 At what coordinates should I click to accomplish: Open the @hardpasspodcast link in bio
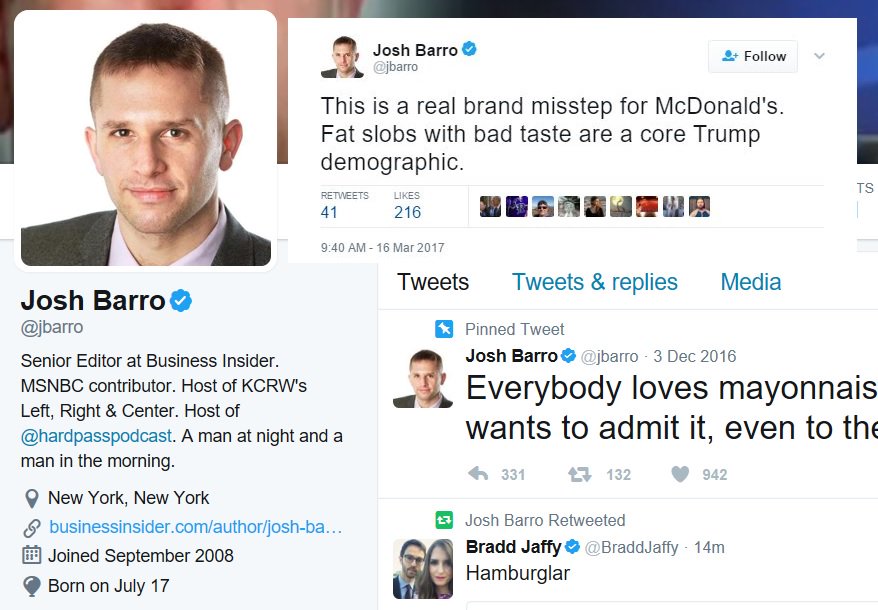(96, 436)
